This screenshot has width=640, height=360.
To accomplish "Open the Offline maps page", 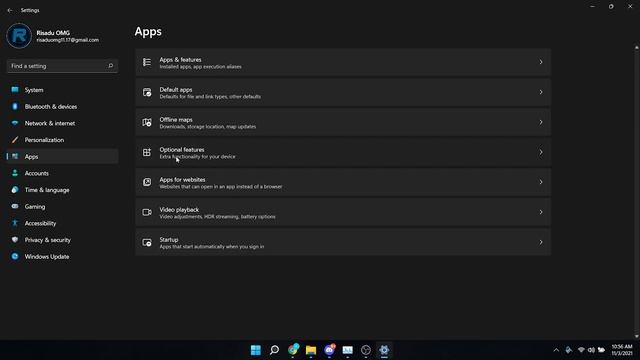I will 343,122.
